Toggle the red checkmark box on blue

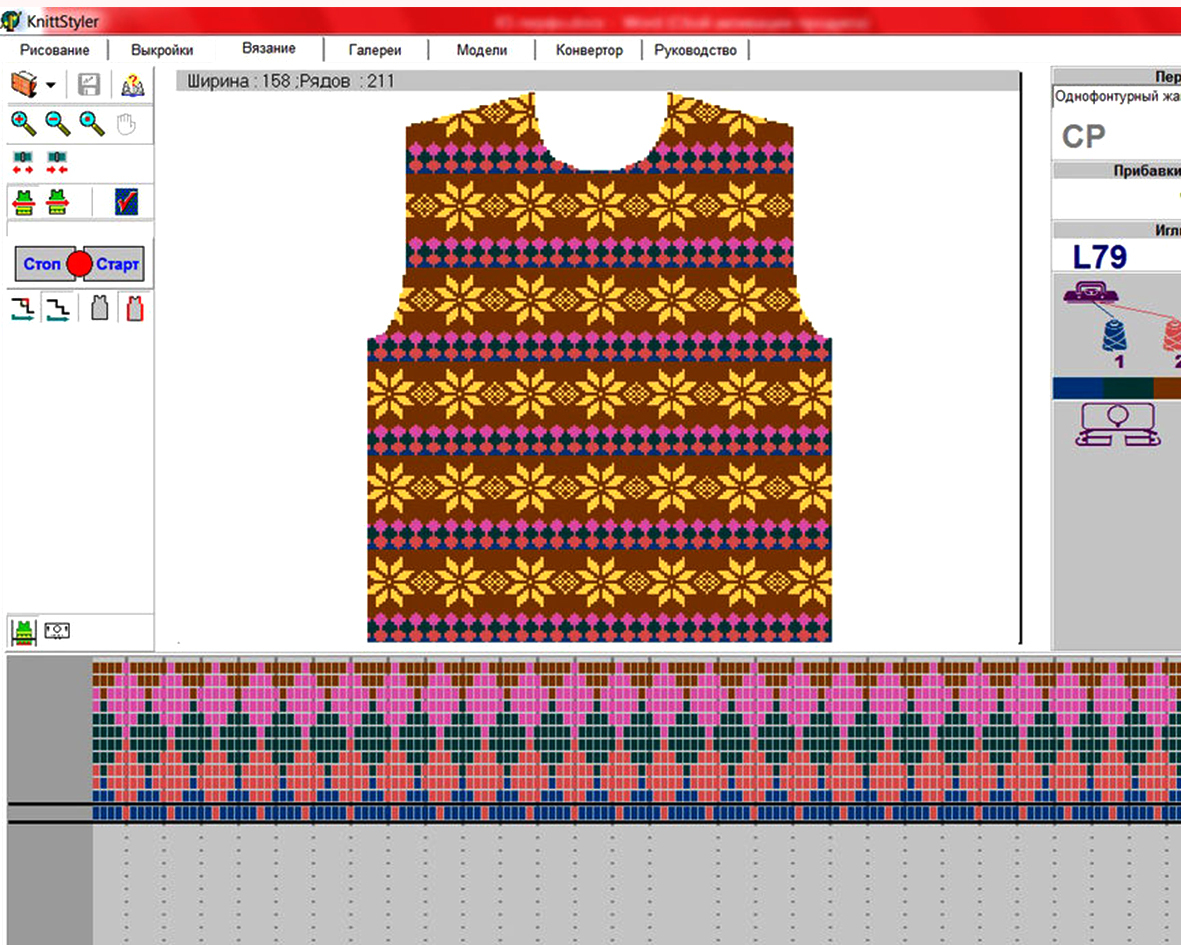(x=126, y=202)
